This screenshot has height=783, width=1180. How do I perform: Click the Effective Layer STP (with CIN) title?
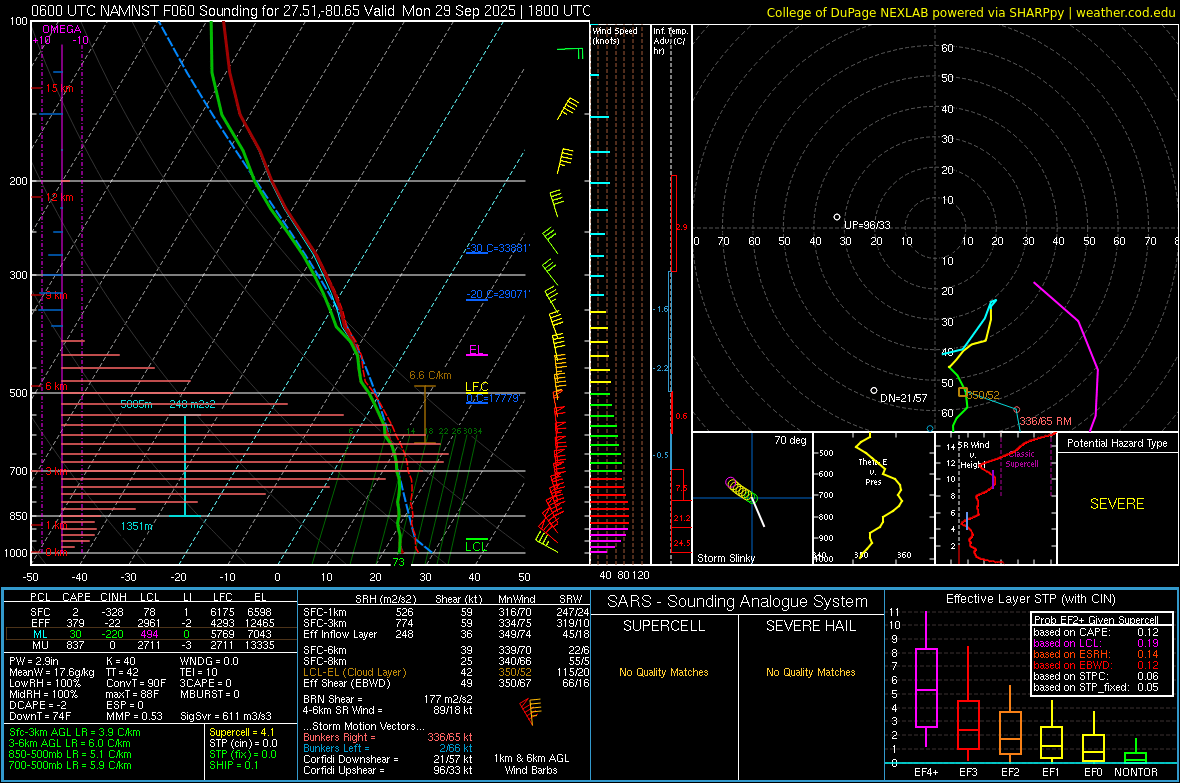tap(1030, 599)
